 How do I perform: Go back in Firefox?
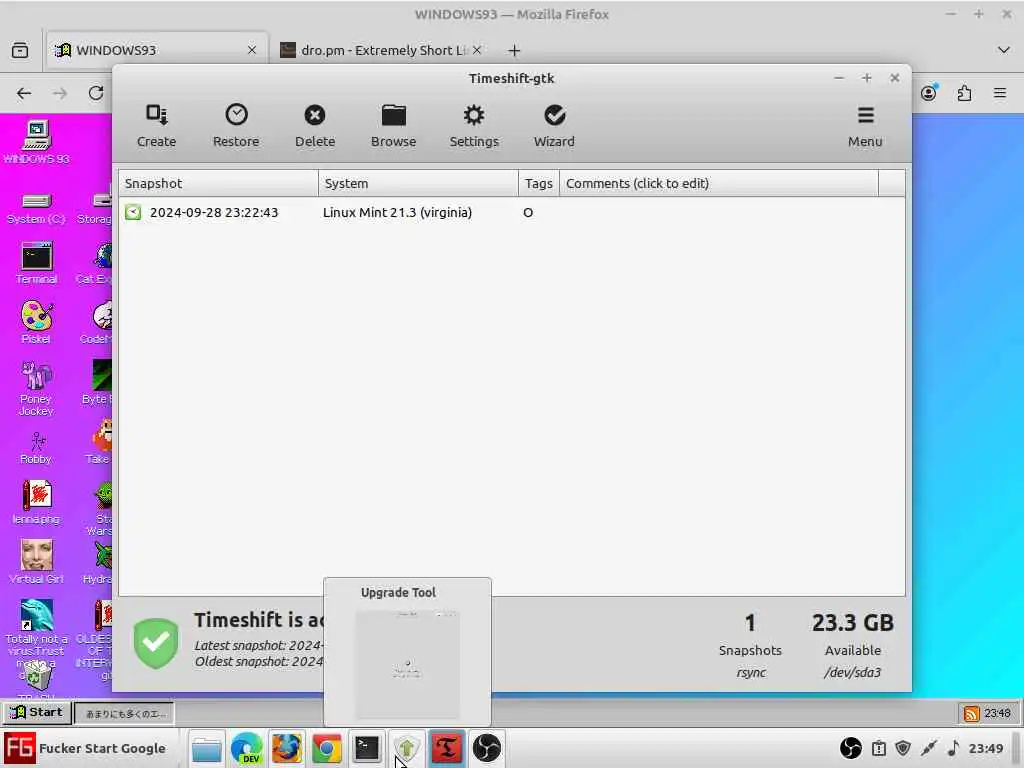24,93
